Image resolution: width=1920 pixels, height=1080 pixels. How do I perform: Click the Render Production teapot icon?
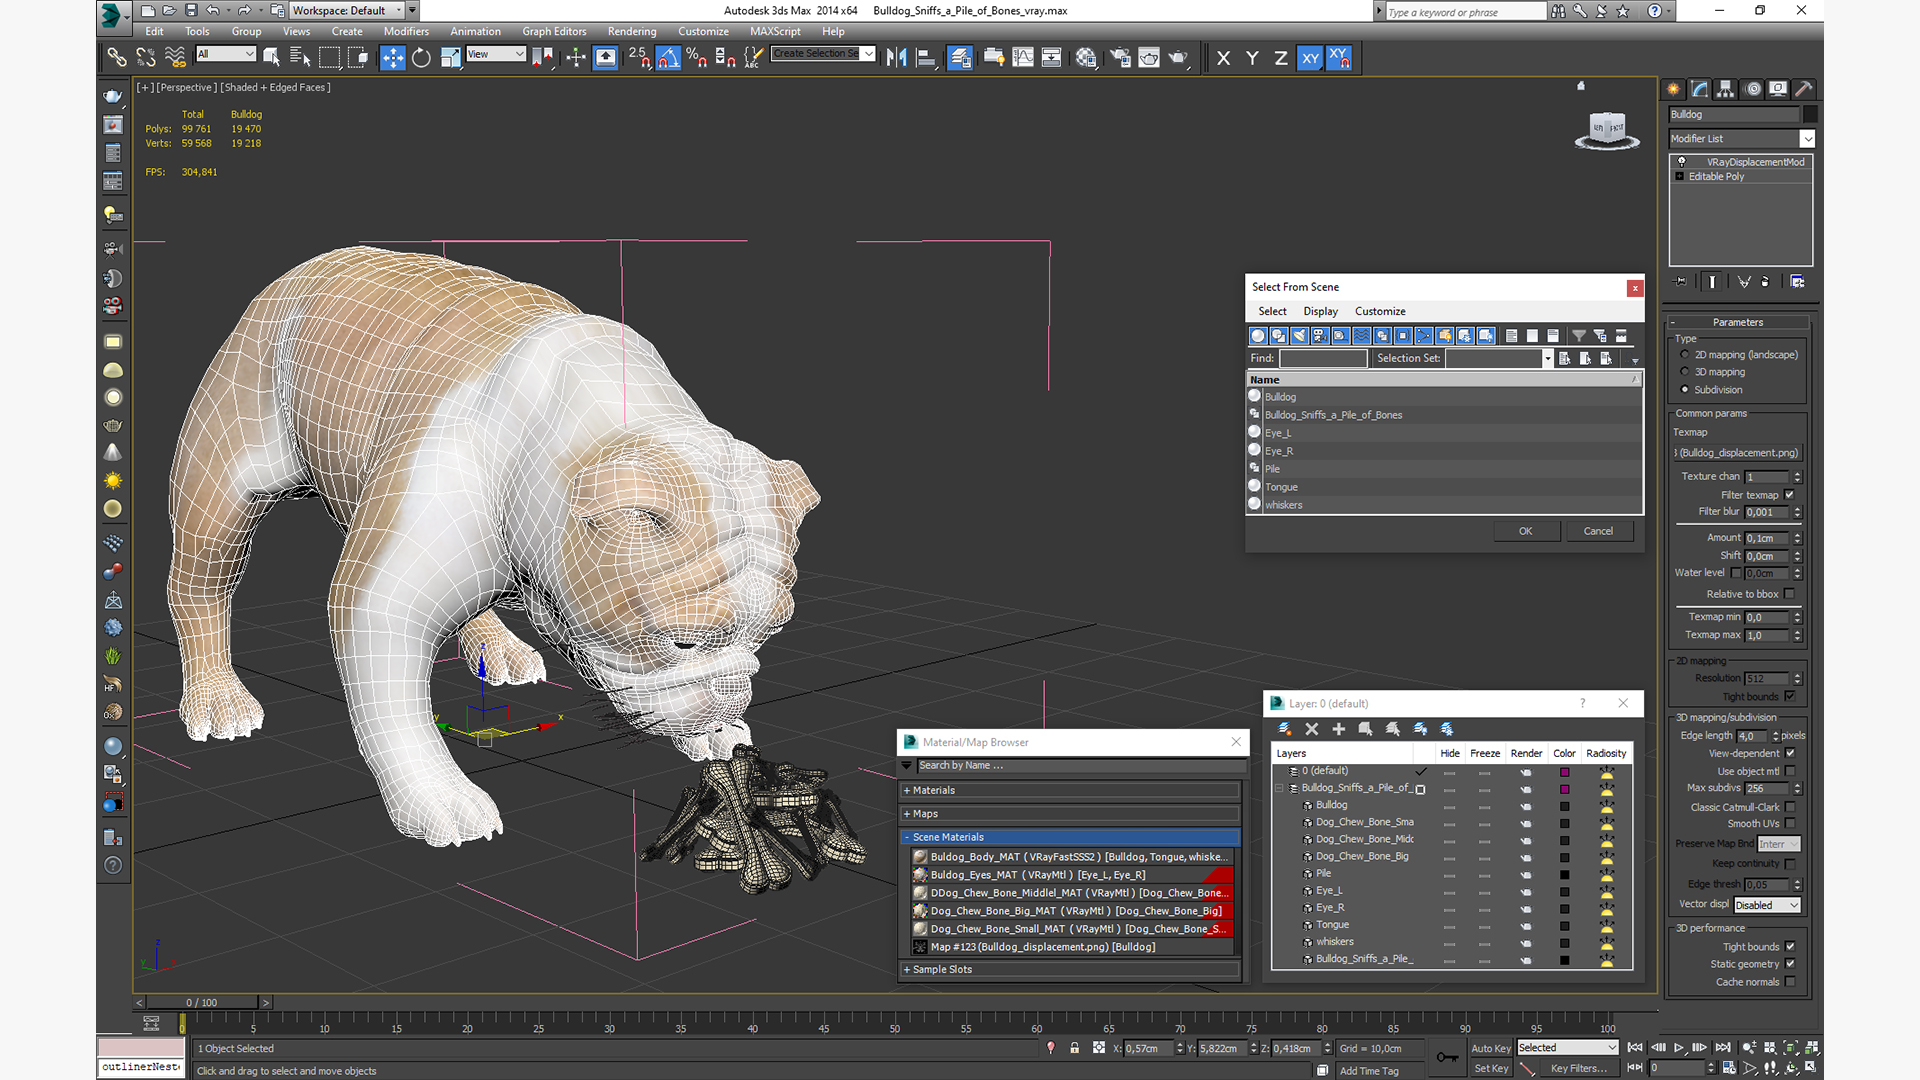[1178, 57]
